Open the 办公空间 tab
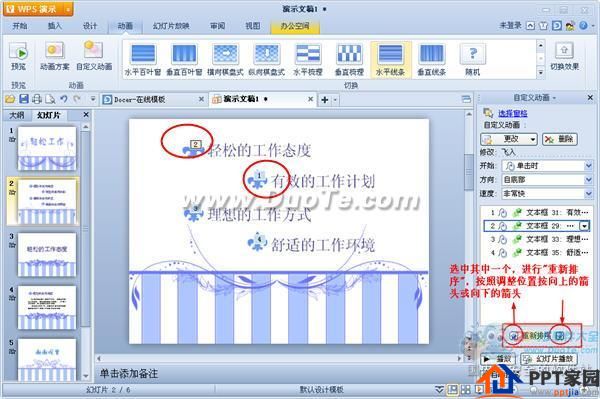This screenshot has width=600, height=399. tap(295, 26)
